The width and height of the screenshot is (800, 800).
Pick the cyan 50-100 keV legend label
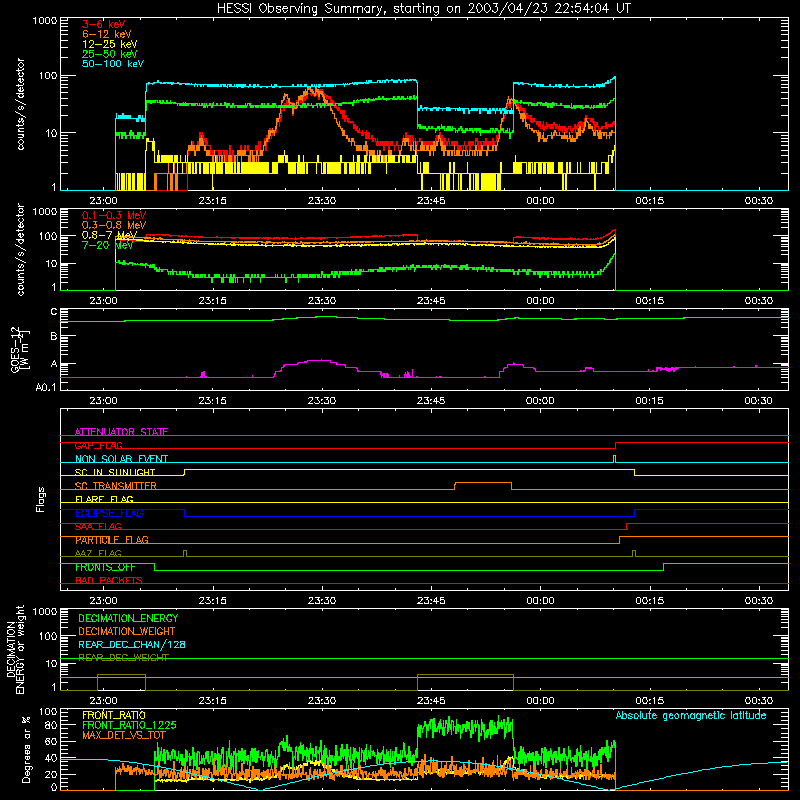113,64
